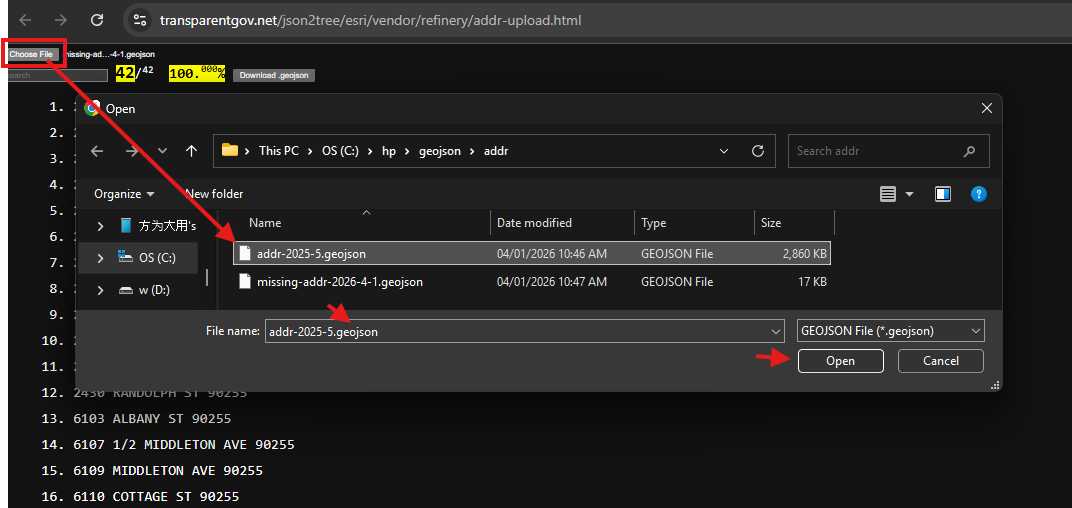Screen dimensions: 1072x508
Task: Refresh the addr folder listing
Action: pyautogui.click(x=758, y=151)
